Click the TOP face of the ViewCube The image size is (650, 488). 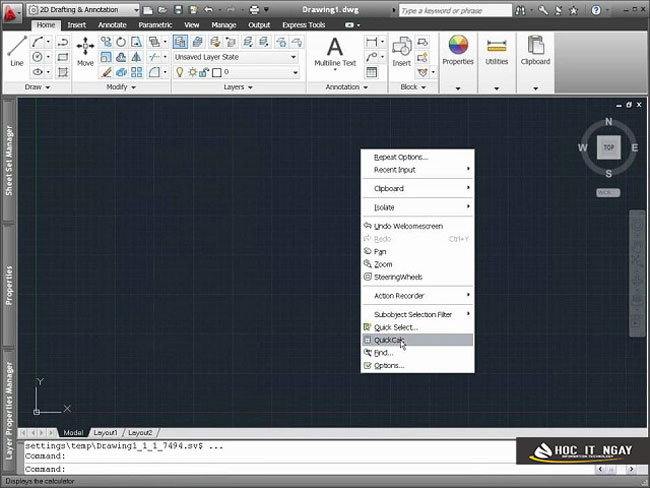point(609,147)
